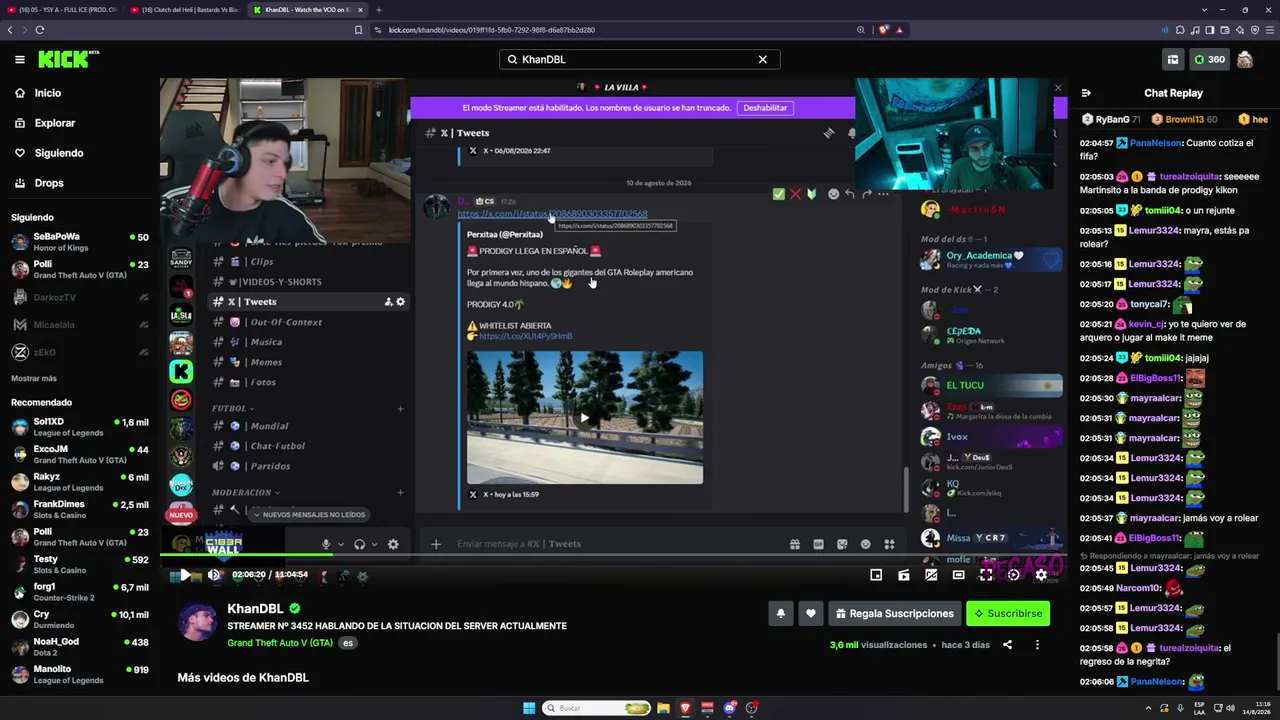This screenshot has height=720, width=1280.
Task: Open the KhanDBL channel avatar
Action: [x=198, y=621]
